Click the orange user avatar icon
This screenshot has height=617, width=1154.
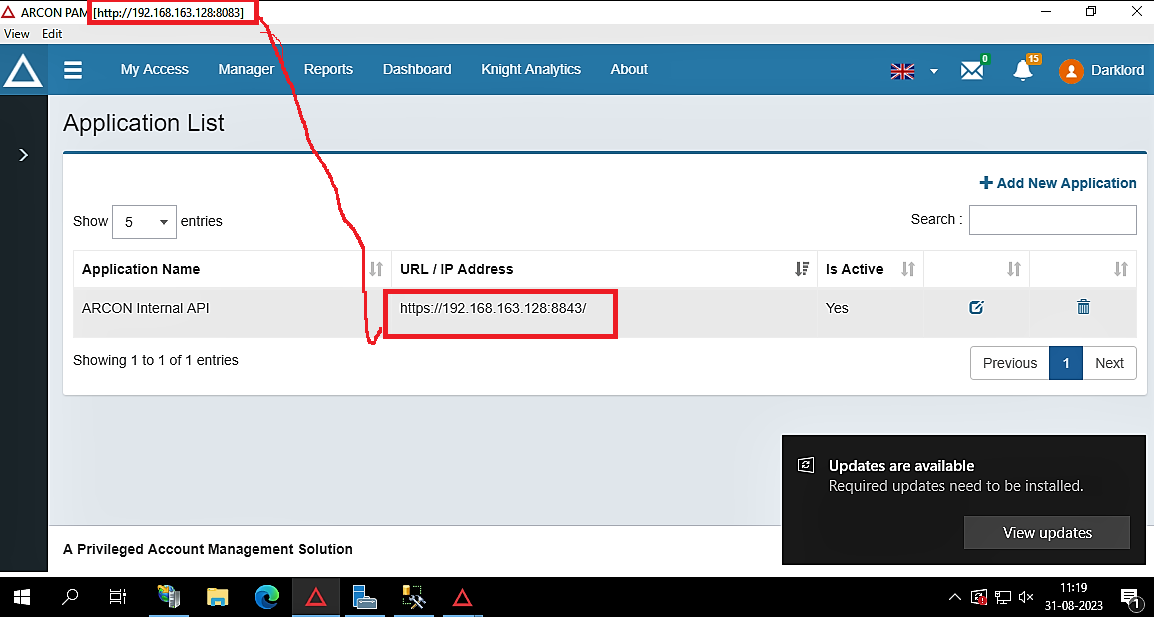tap(1071, 71)
